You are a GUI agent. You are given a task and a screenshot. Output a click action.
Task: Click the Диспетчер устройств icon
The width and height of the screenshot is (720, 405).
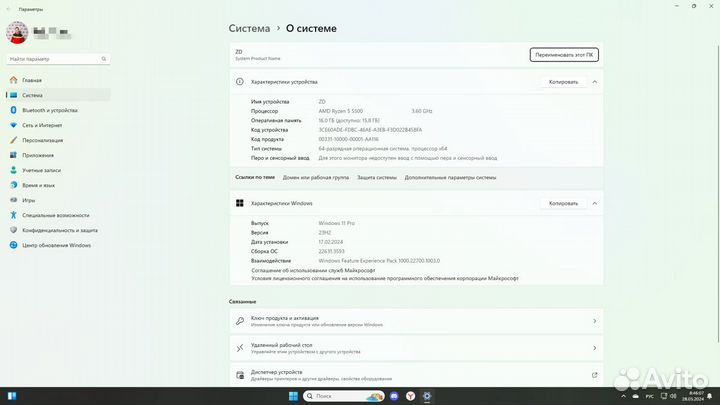[x=240, y=375]
